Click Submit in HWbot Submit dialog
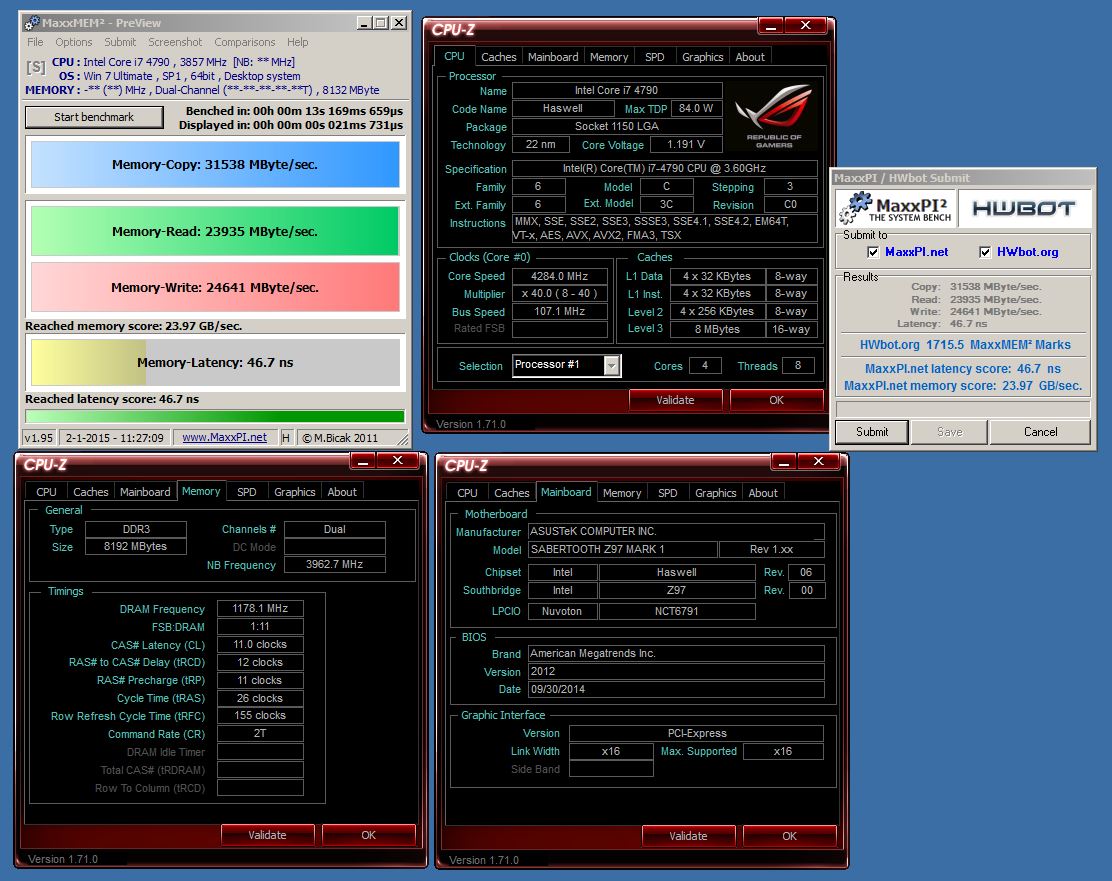 pos(872,432)
